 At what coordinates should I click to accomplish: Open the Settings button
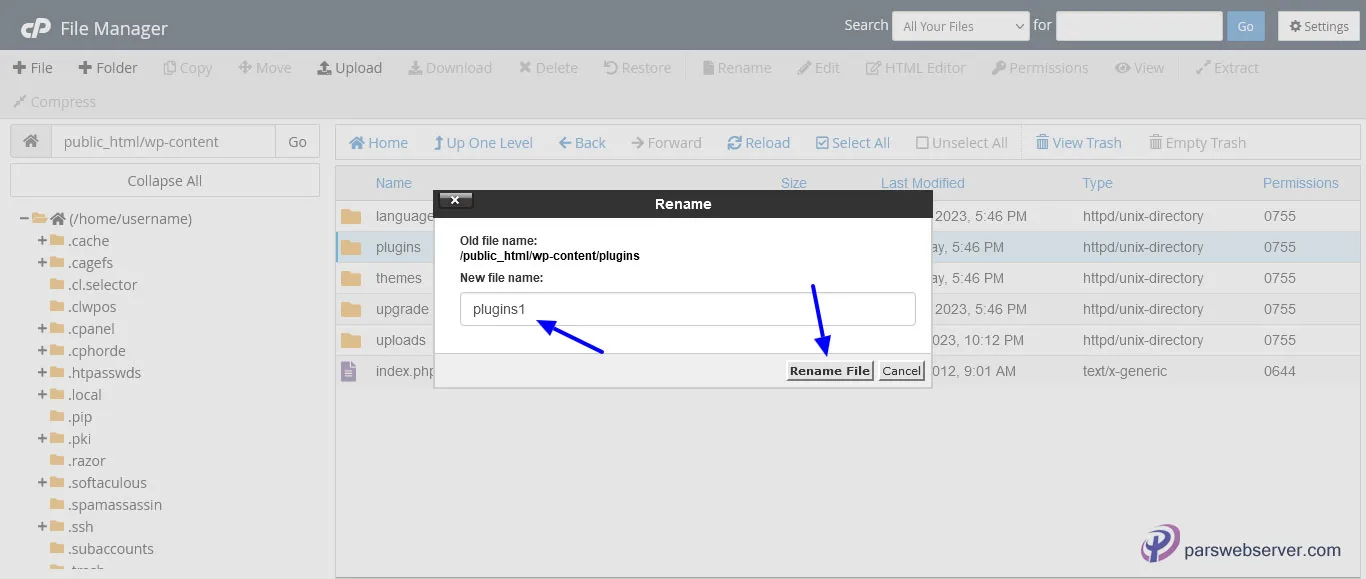[1318, 26]
